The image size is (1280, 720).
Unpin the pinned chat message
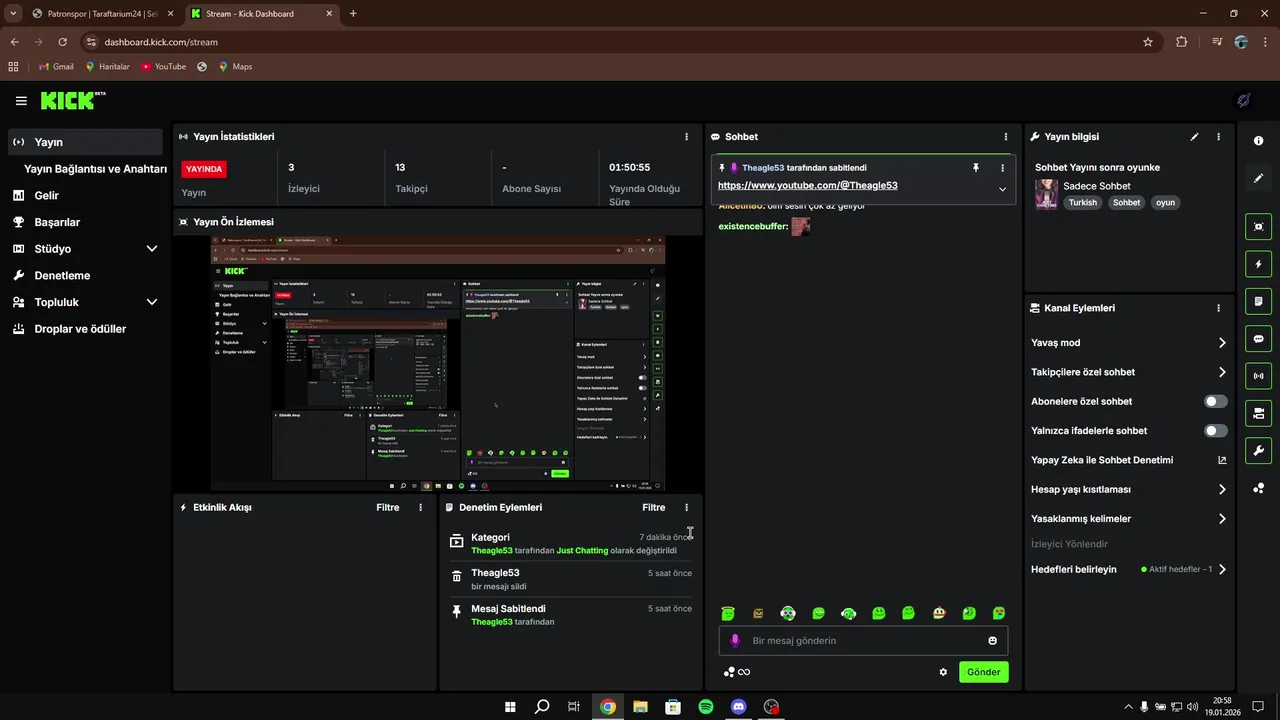[976, 168]
